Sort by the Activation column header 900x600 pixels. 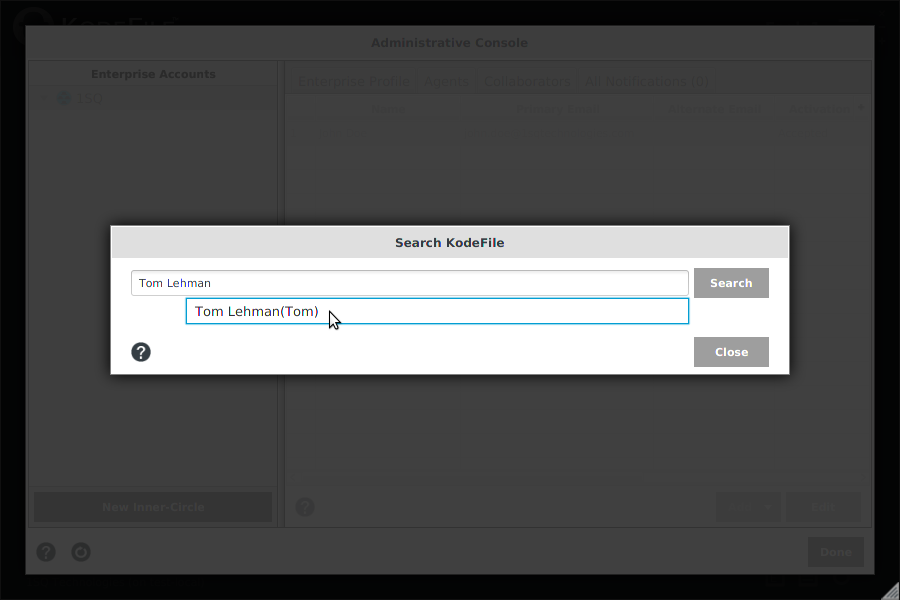tap(821, 109)
